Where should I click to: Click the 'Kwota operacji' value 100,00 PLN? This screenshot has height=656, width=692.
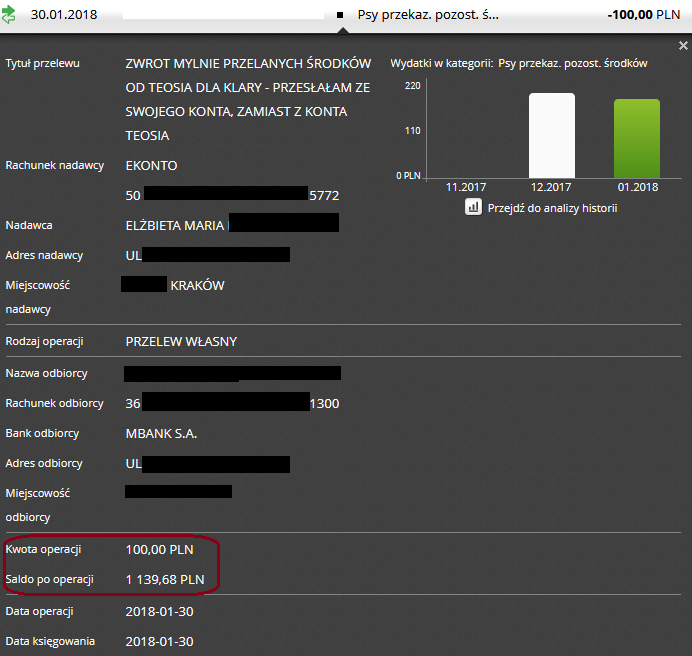click(159, 549)
